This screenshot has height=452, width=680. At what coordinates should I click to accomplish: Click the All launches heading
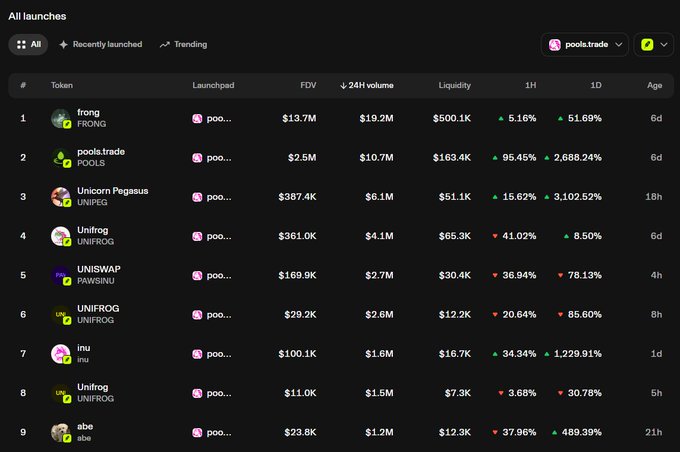[x=37, y=16]
